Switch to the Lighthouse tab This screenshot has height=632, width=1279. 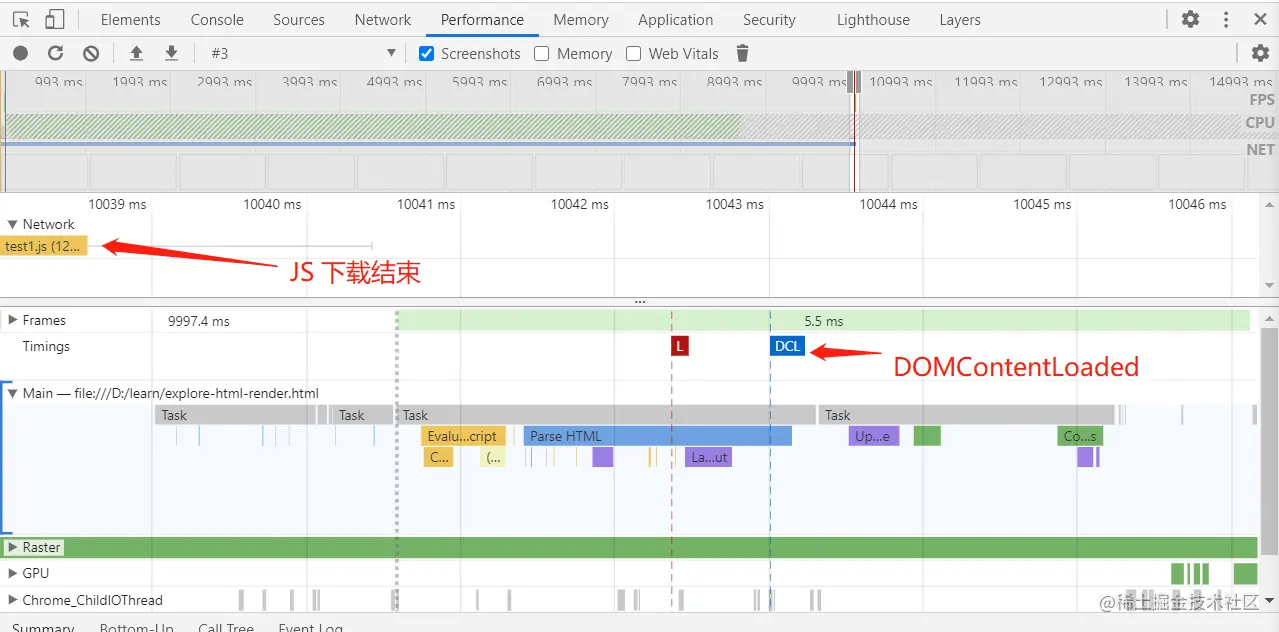[872, 19]
